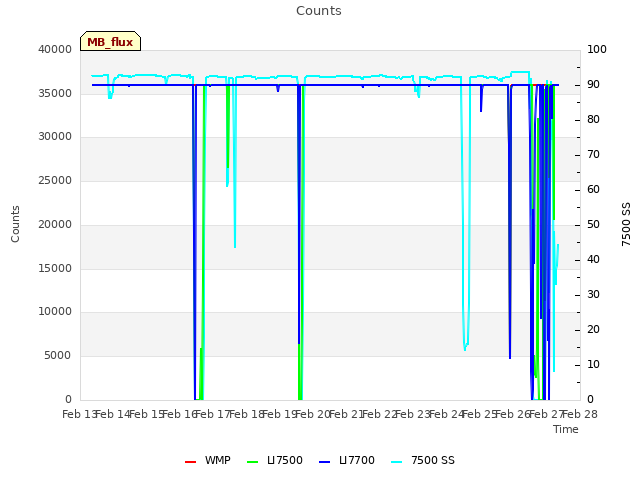Image resolution: width=640 pixels, height=480 pixels.
Task: Click the 20000 left axis tick
Action: tap(55, 224)
